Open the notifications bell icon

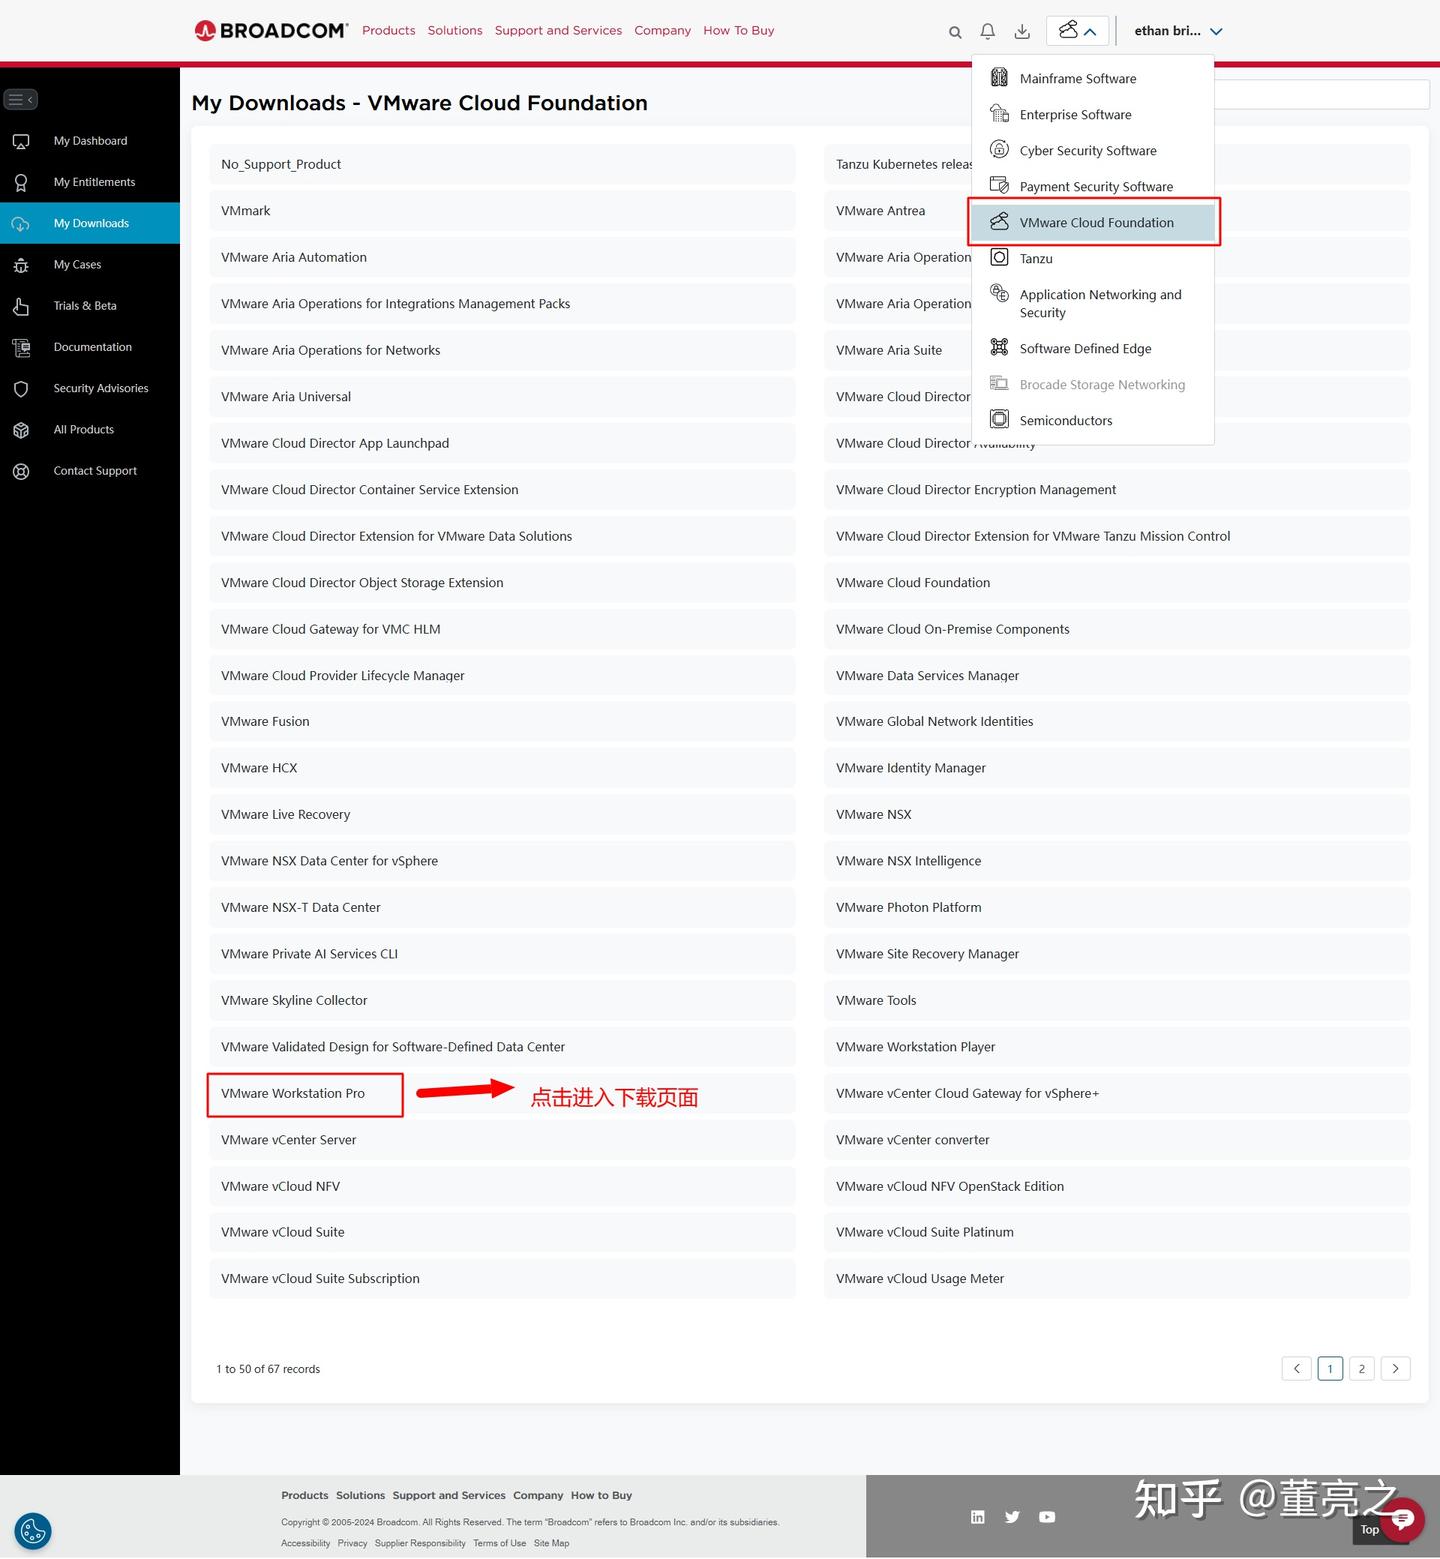coord(988,31)
